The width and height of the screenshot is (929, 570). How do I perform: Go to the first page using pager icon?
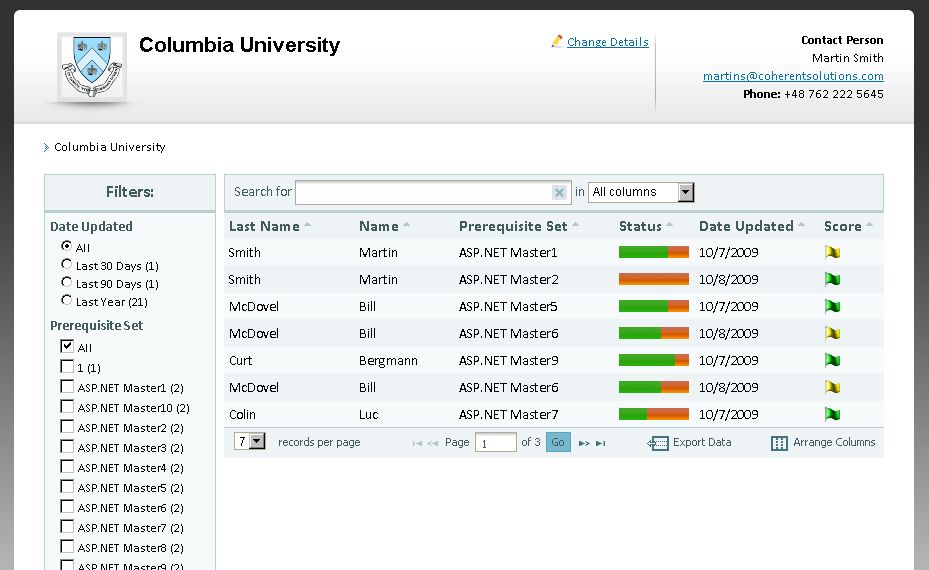[x=417, y=443]
